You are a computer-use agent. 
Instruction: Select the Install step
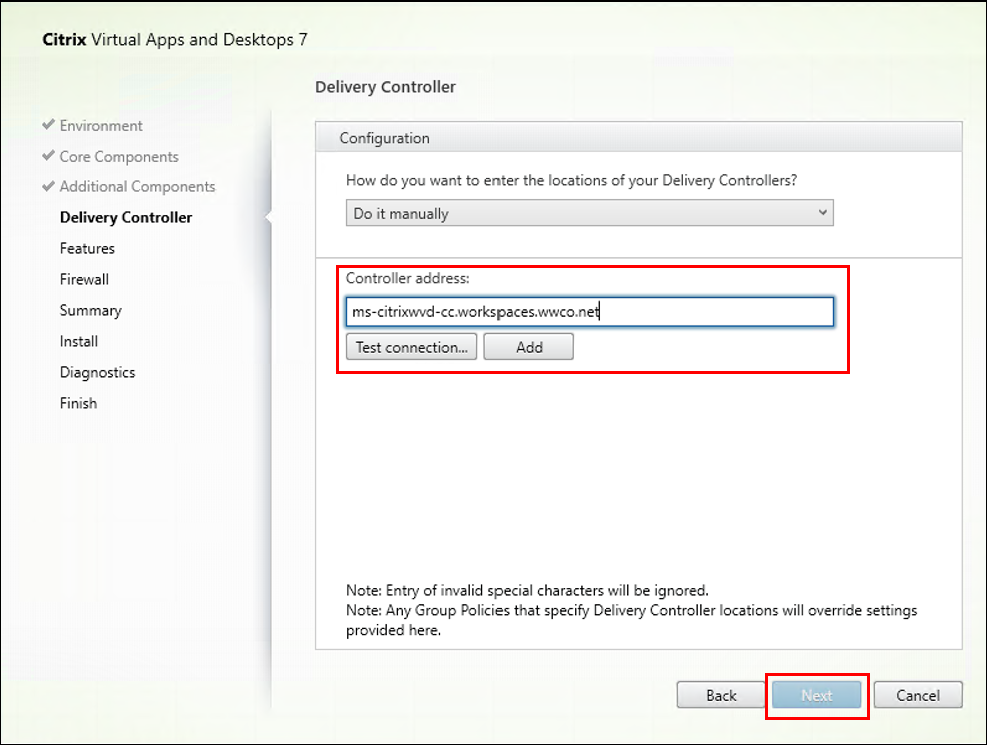click(79, 341)
